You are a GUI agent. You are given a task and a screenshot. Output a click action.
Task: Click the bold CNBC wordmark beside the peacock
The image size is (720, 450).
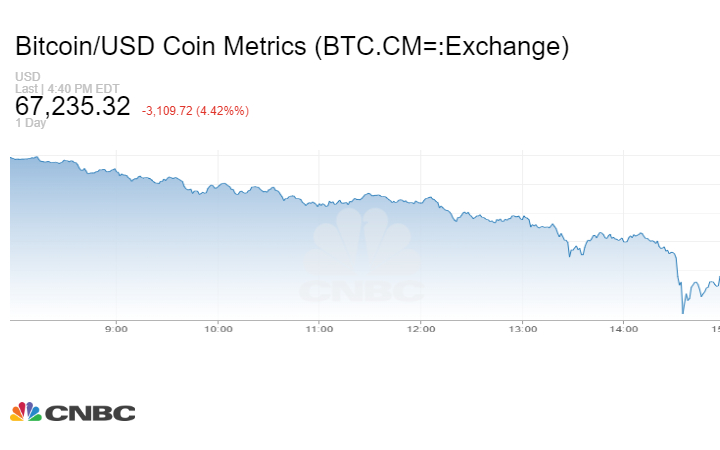point(90,412)
